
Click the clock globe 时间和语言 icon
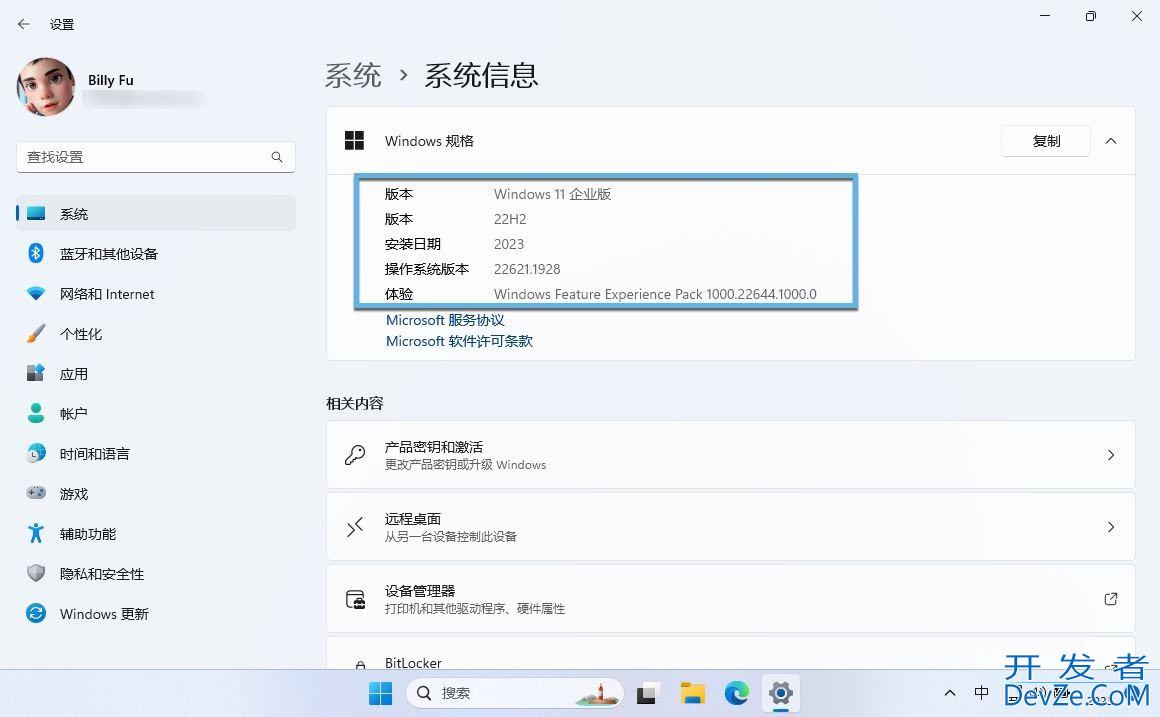pos(36,453)
